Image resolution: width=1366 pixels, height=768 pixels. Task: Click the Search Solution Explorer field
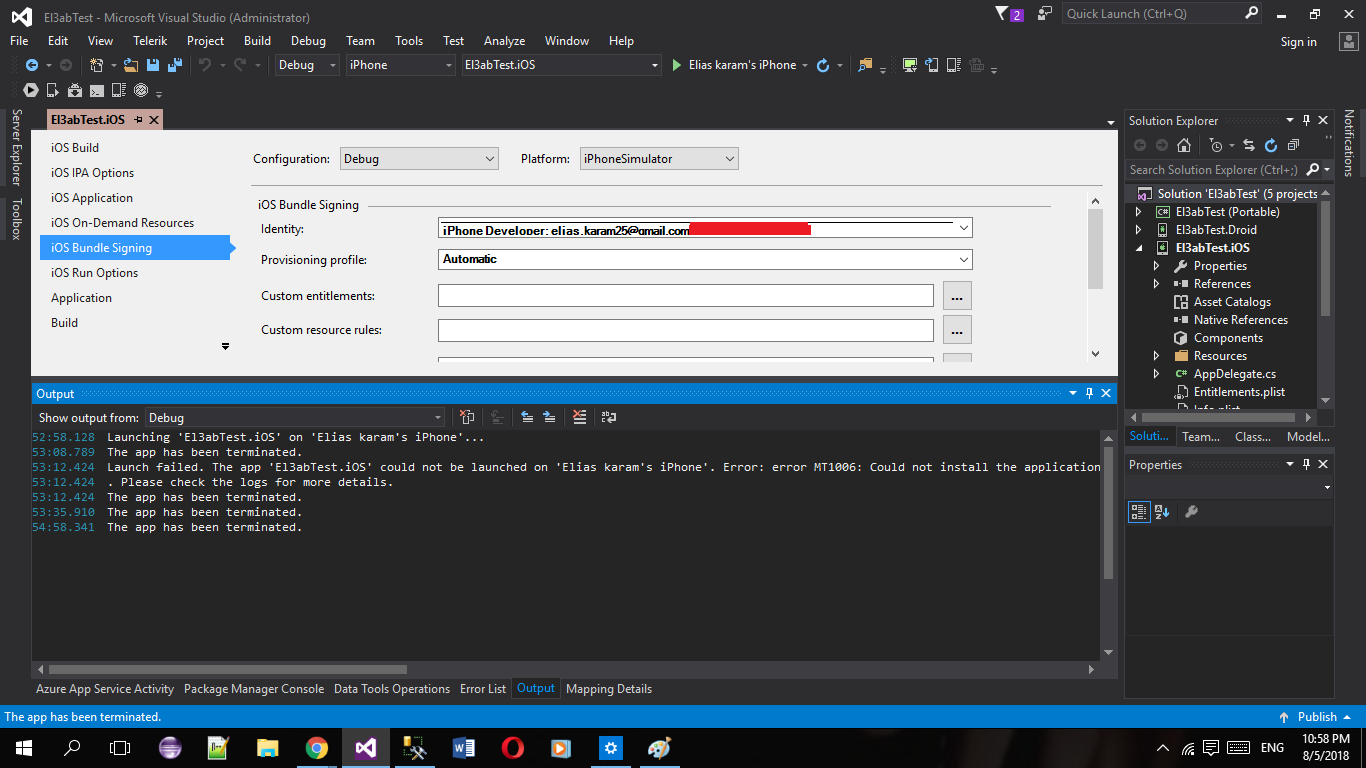[x=1214, y=170]
